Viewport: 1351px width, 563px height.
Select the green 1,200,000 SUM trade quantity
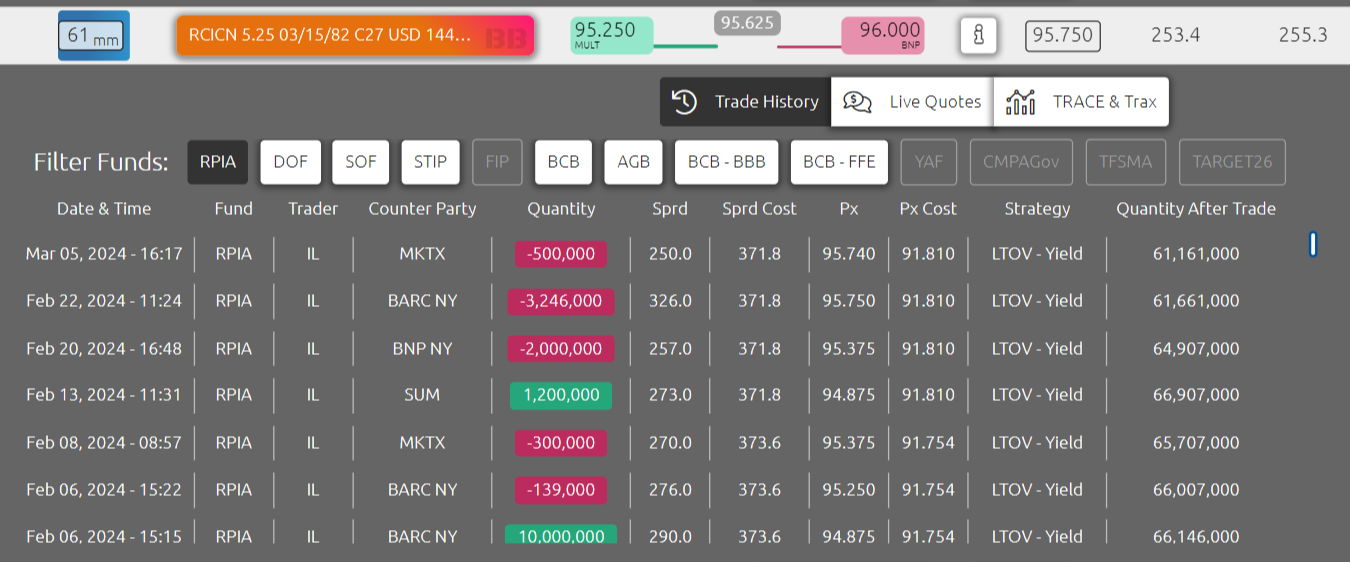coord(561,395)
